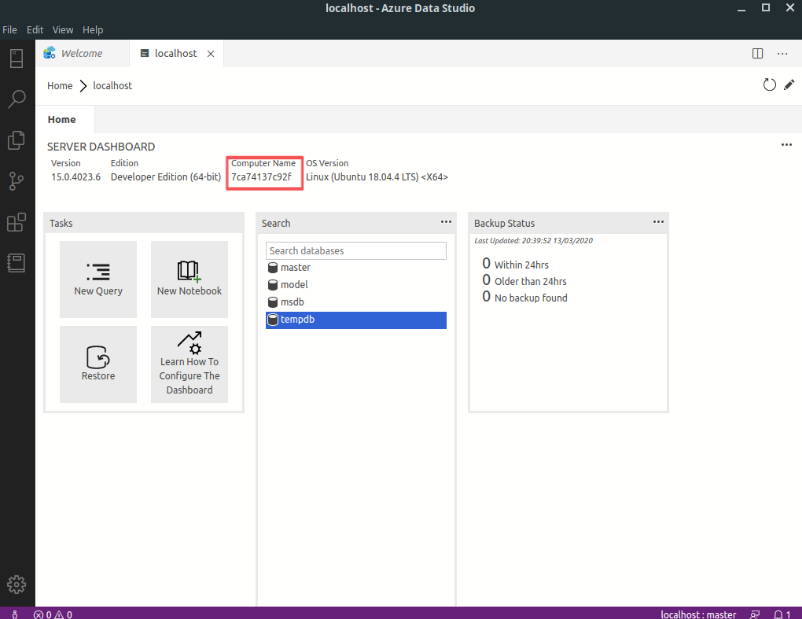Click errors and warnings status indicator

coord(53,614)
